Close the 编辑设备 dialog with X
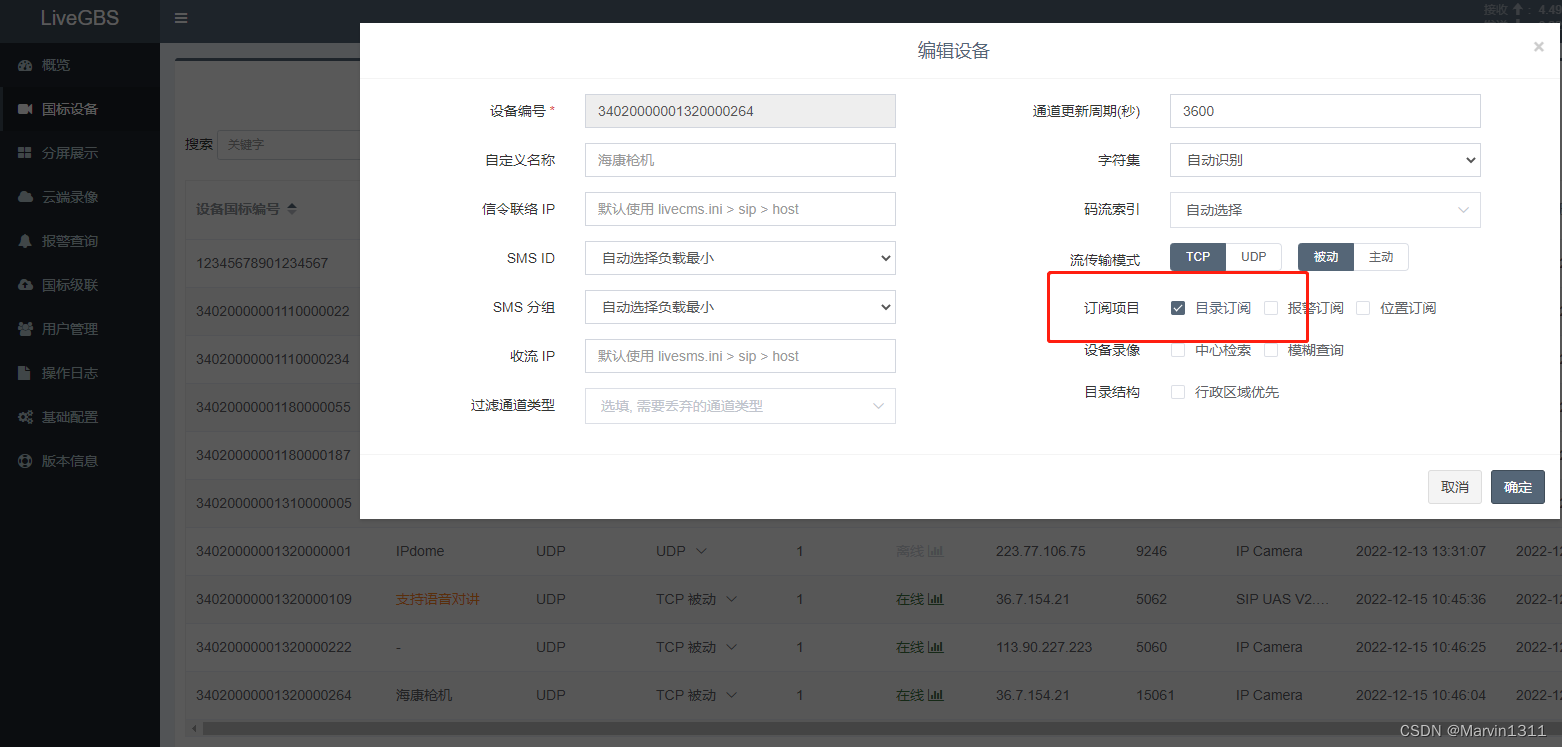This screenshot has width=1562, height=747. 1538,46
